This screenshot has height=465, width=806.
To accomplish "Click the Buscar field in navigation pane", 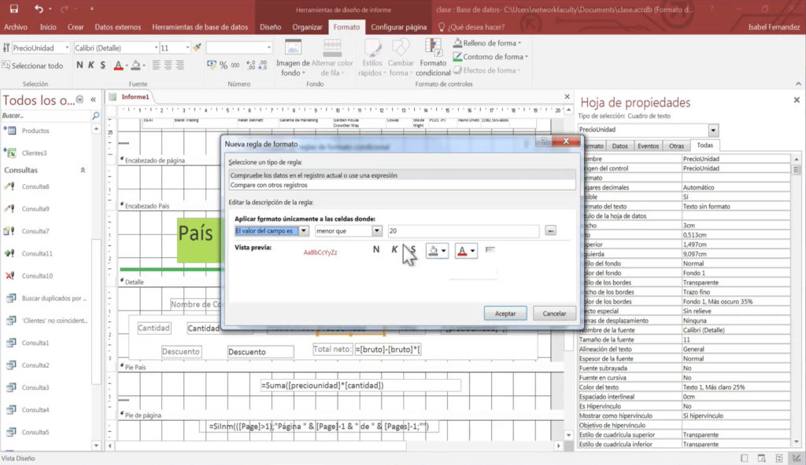I will [45, 116].
